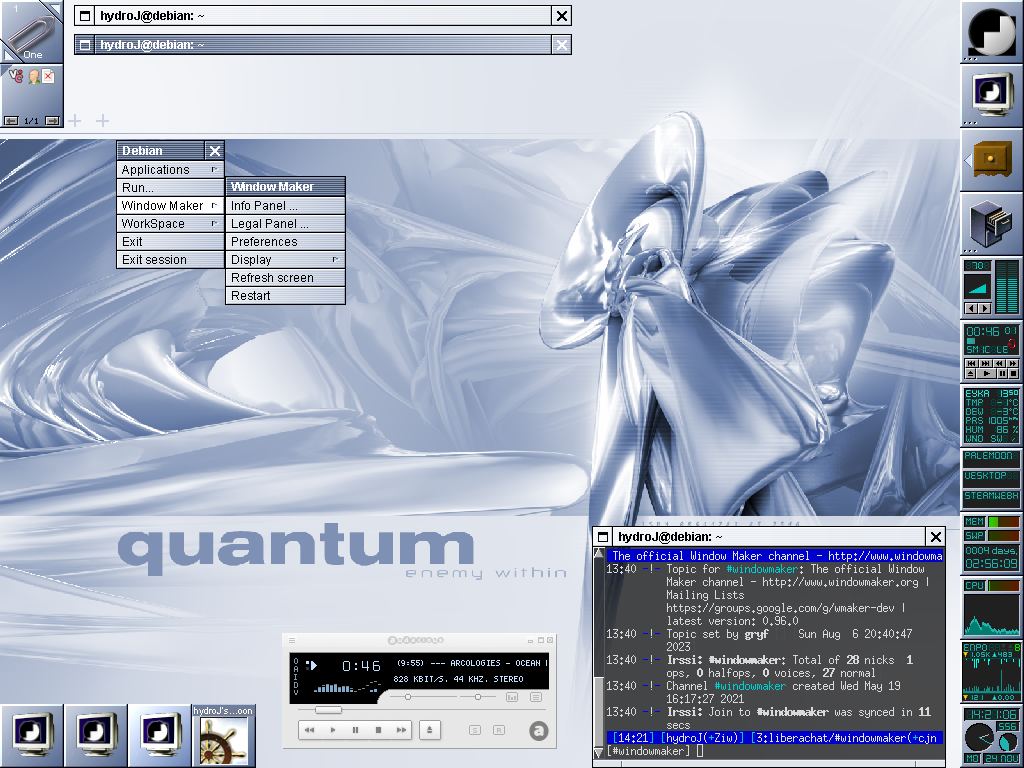Pause playback in Audacious

355,731
